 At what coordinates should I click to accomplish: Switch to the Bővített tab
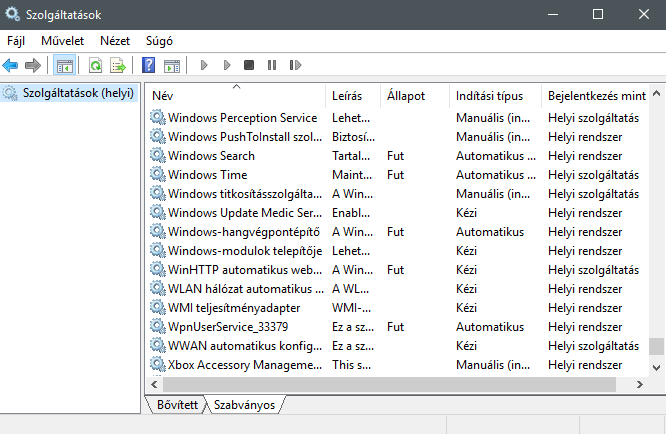[177, 405]
